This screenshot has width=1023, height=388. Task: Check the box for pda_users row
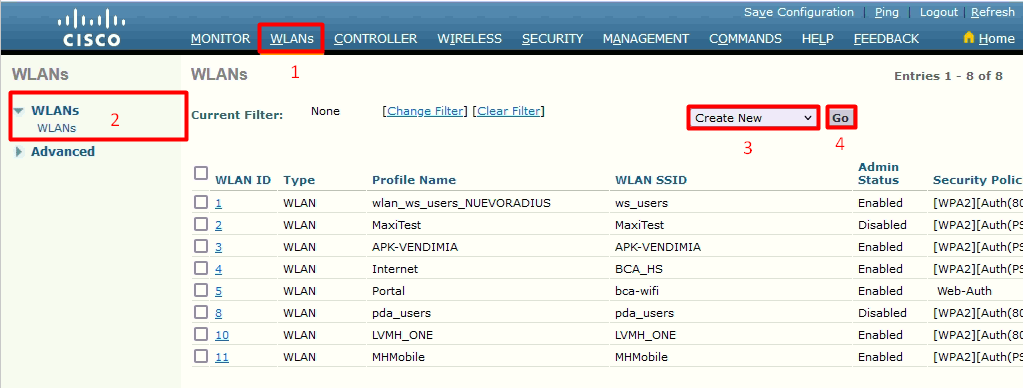click(201, 312)
